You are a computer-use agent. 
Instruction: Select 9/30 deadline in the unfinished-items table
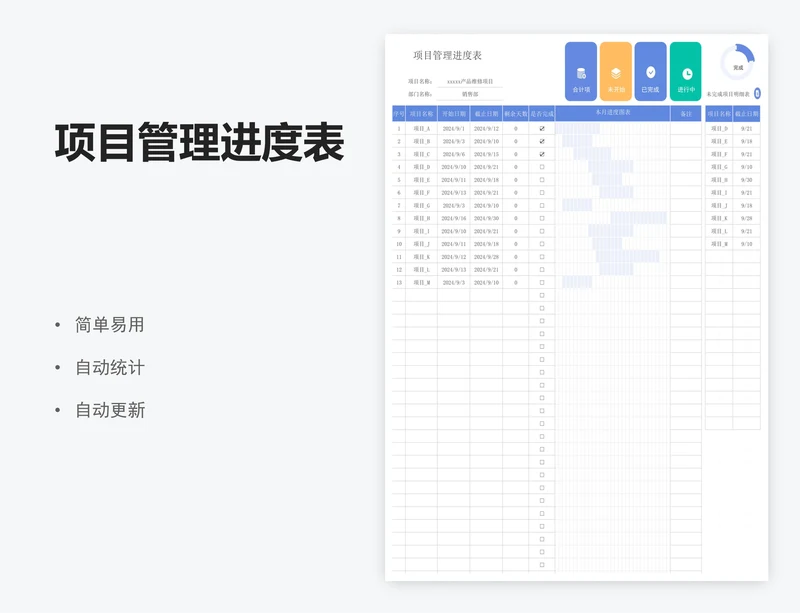746,180
